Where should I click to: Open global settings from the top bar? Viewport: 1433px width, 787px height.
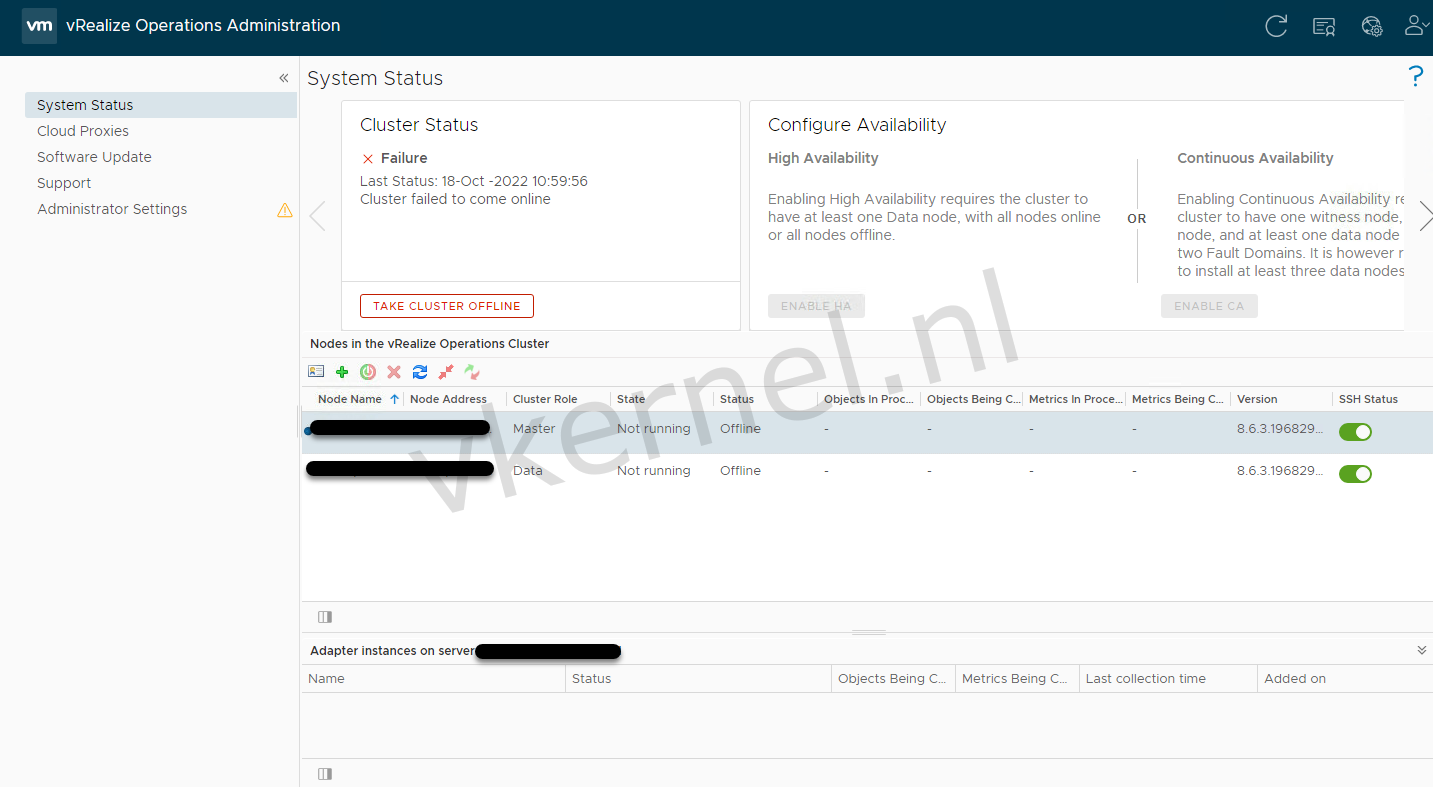click(x=1372, y=26)
